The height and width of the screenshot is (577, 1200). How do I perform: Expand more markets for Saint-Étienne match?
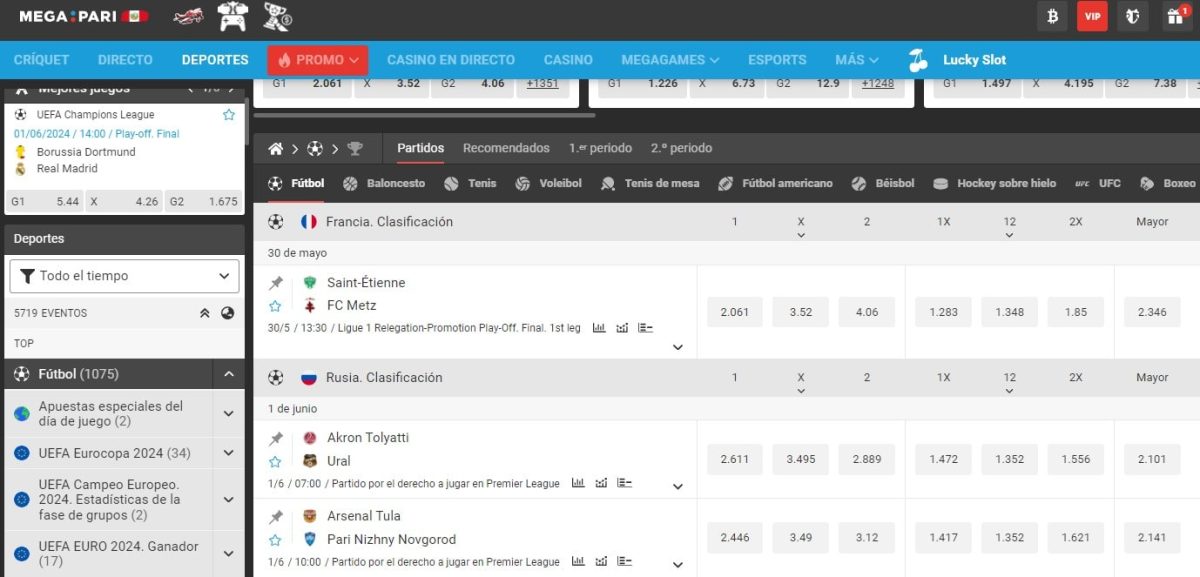[x=678, y=347]
